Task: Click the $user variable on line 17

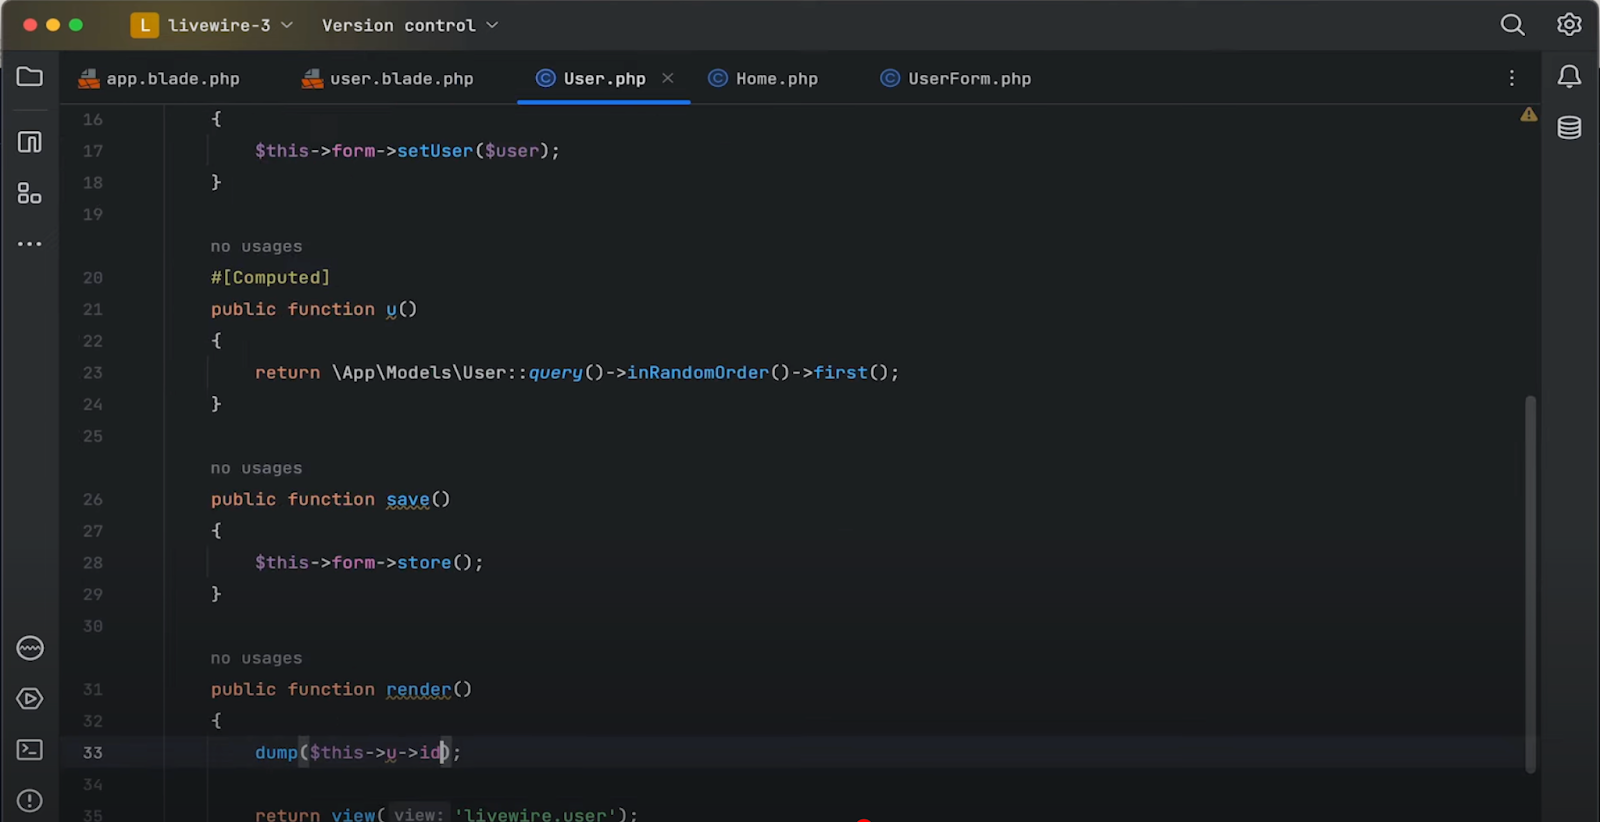Action: tap(512, 151)
